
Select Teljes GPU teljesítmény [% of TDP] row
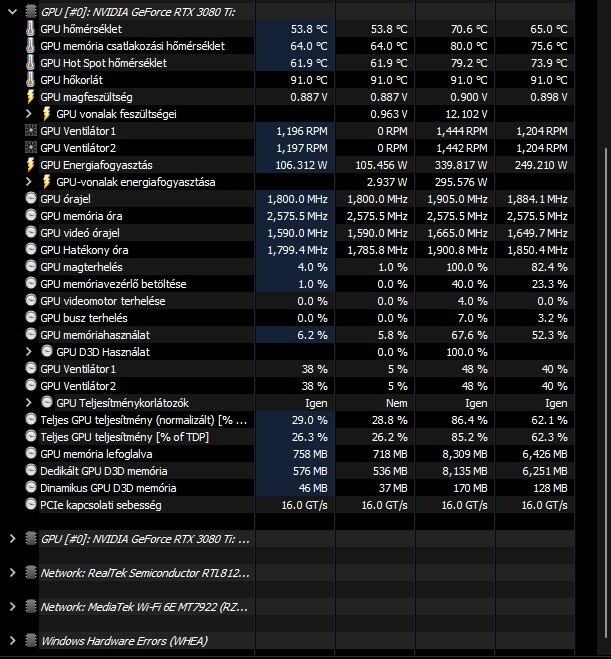coord(124,437)
